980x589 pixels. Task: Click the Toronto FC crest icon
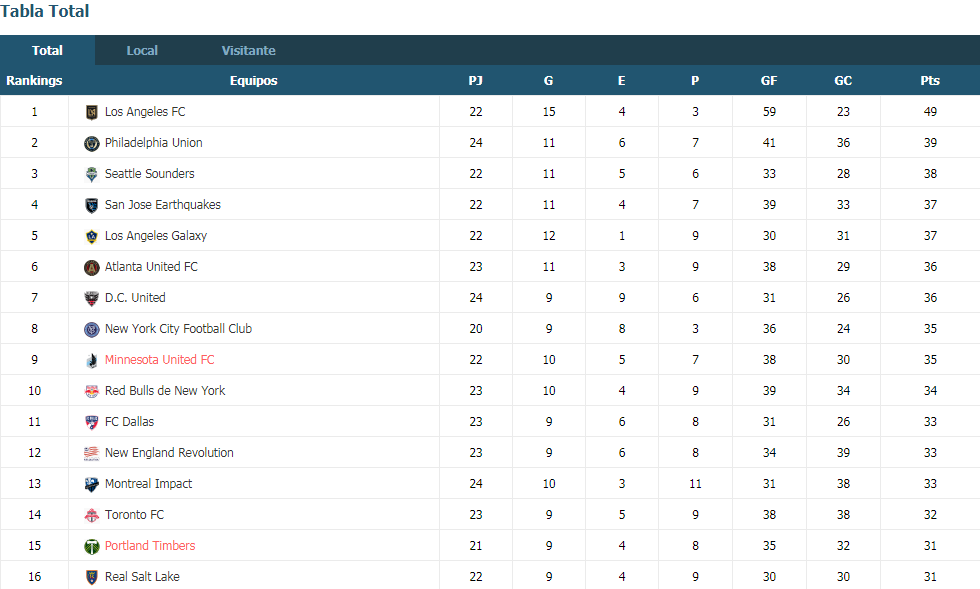[x=91, y=515]
